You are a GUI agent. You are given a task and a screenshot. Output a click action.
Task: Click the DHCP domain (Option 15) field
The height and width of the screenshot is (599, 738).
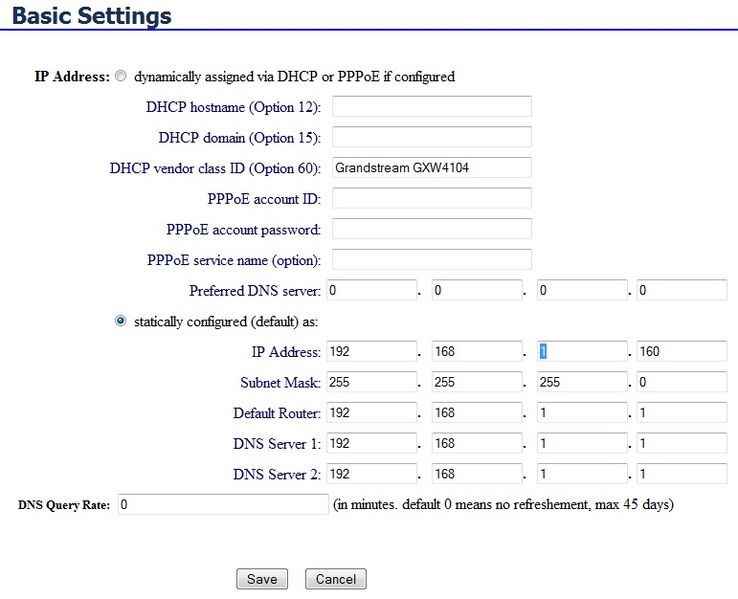[431, 137]
